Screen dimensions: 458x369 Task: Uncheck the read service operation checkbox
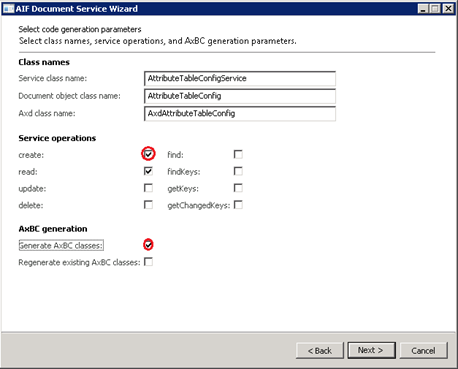148,171
